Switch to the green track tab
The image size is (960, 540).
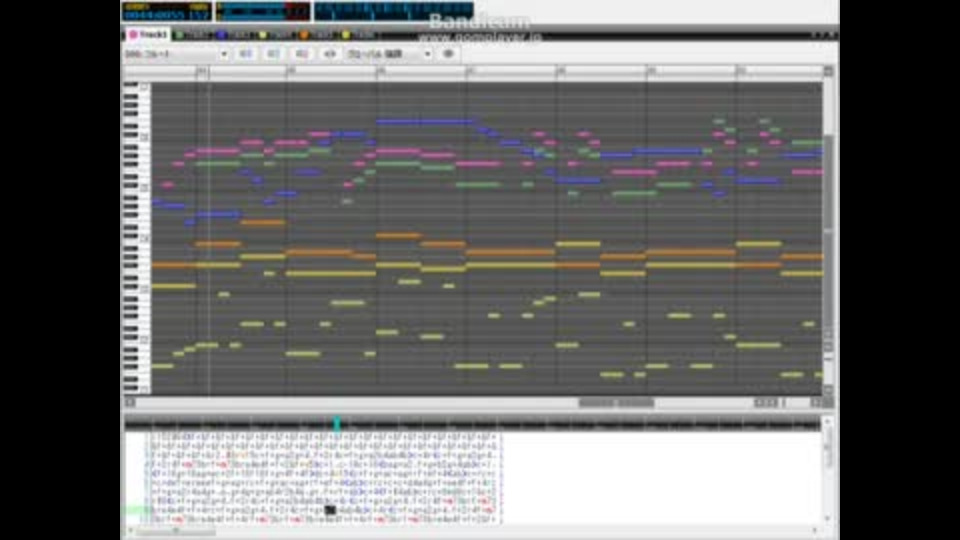click(x=192, y=36)
